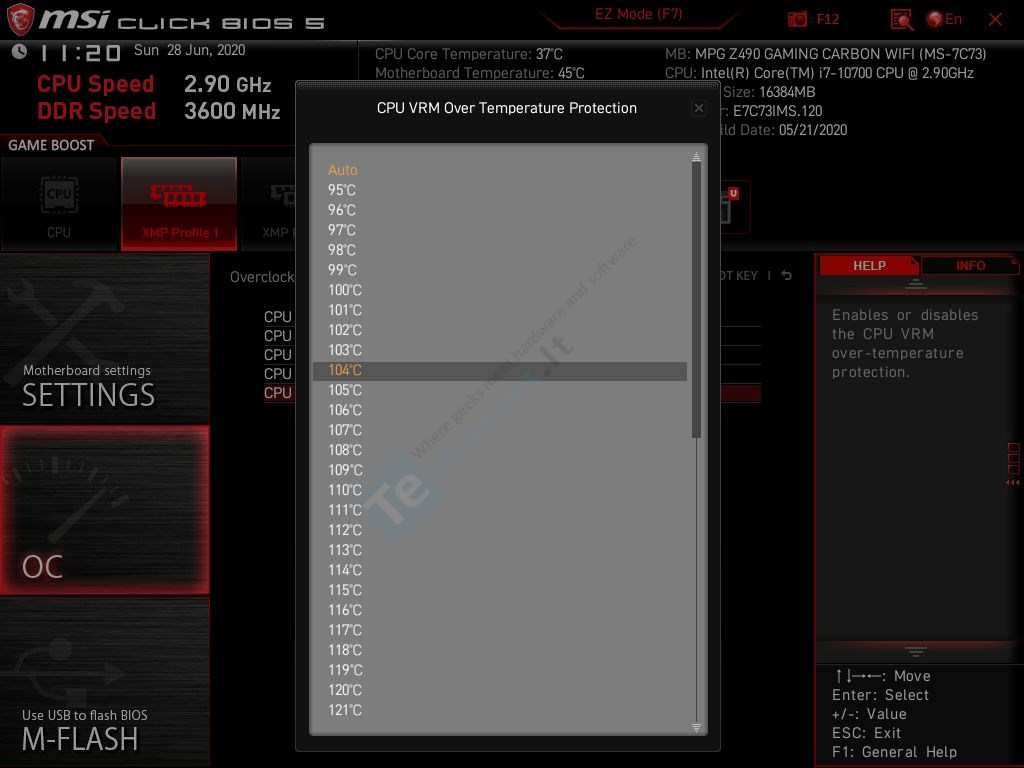The height and width of the screenshot is (768, 1024).
Task: Select the Auto option
Action: click(500, 170)
